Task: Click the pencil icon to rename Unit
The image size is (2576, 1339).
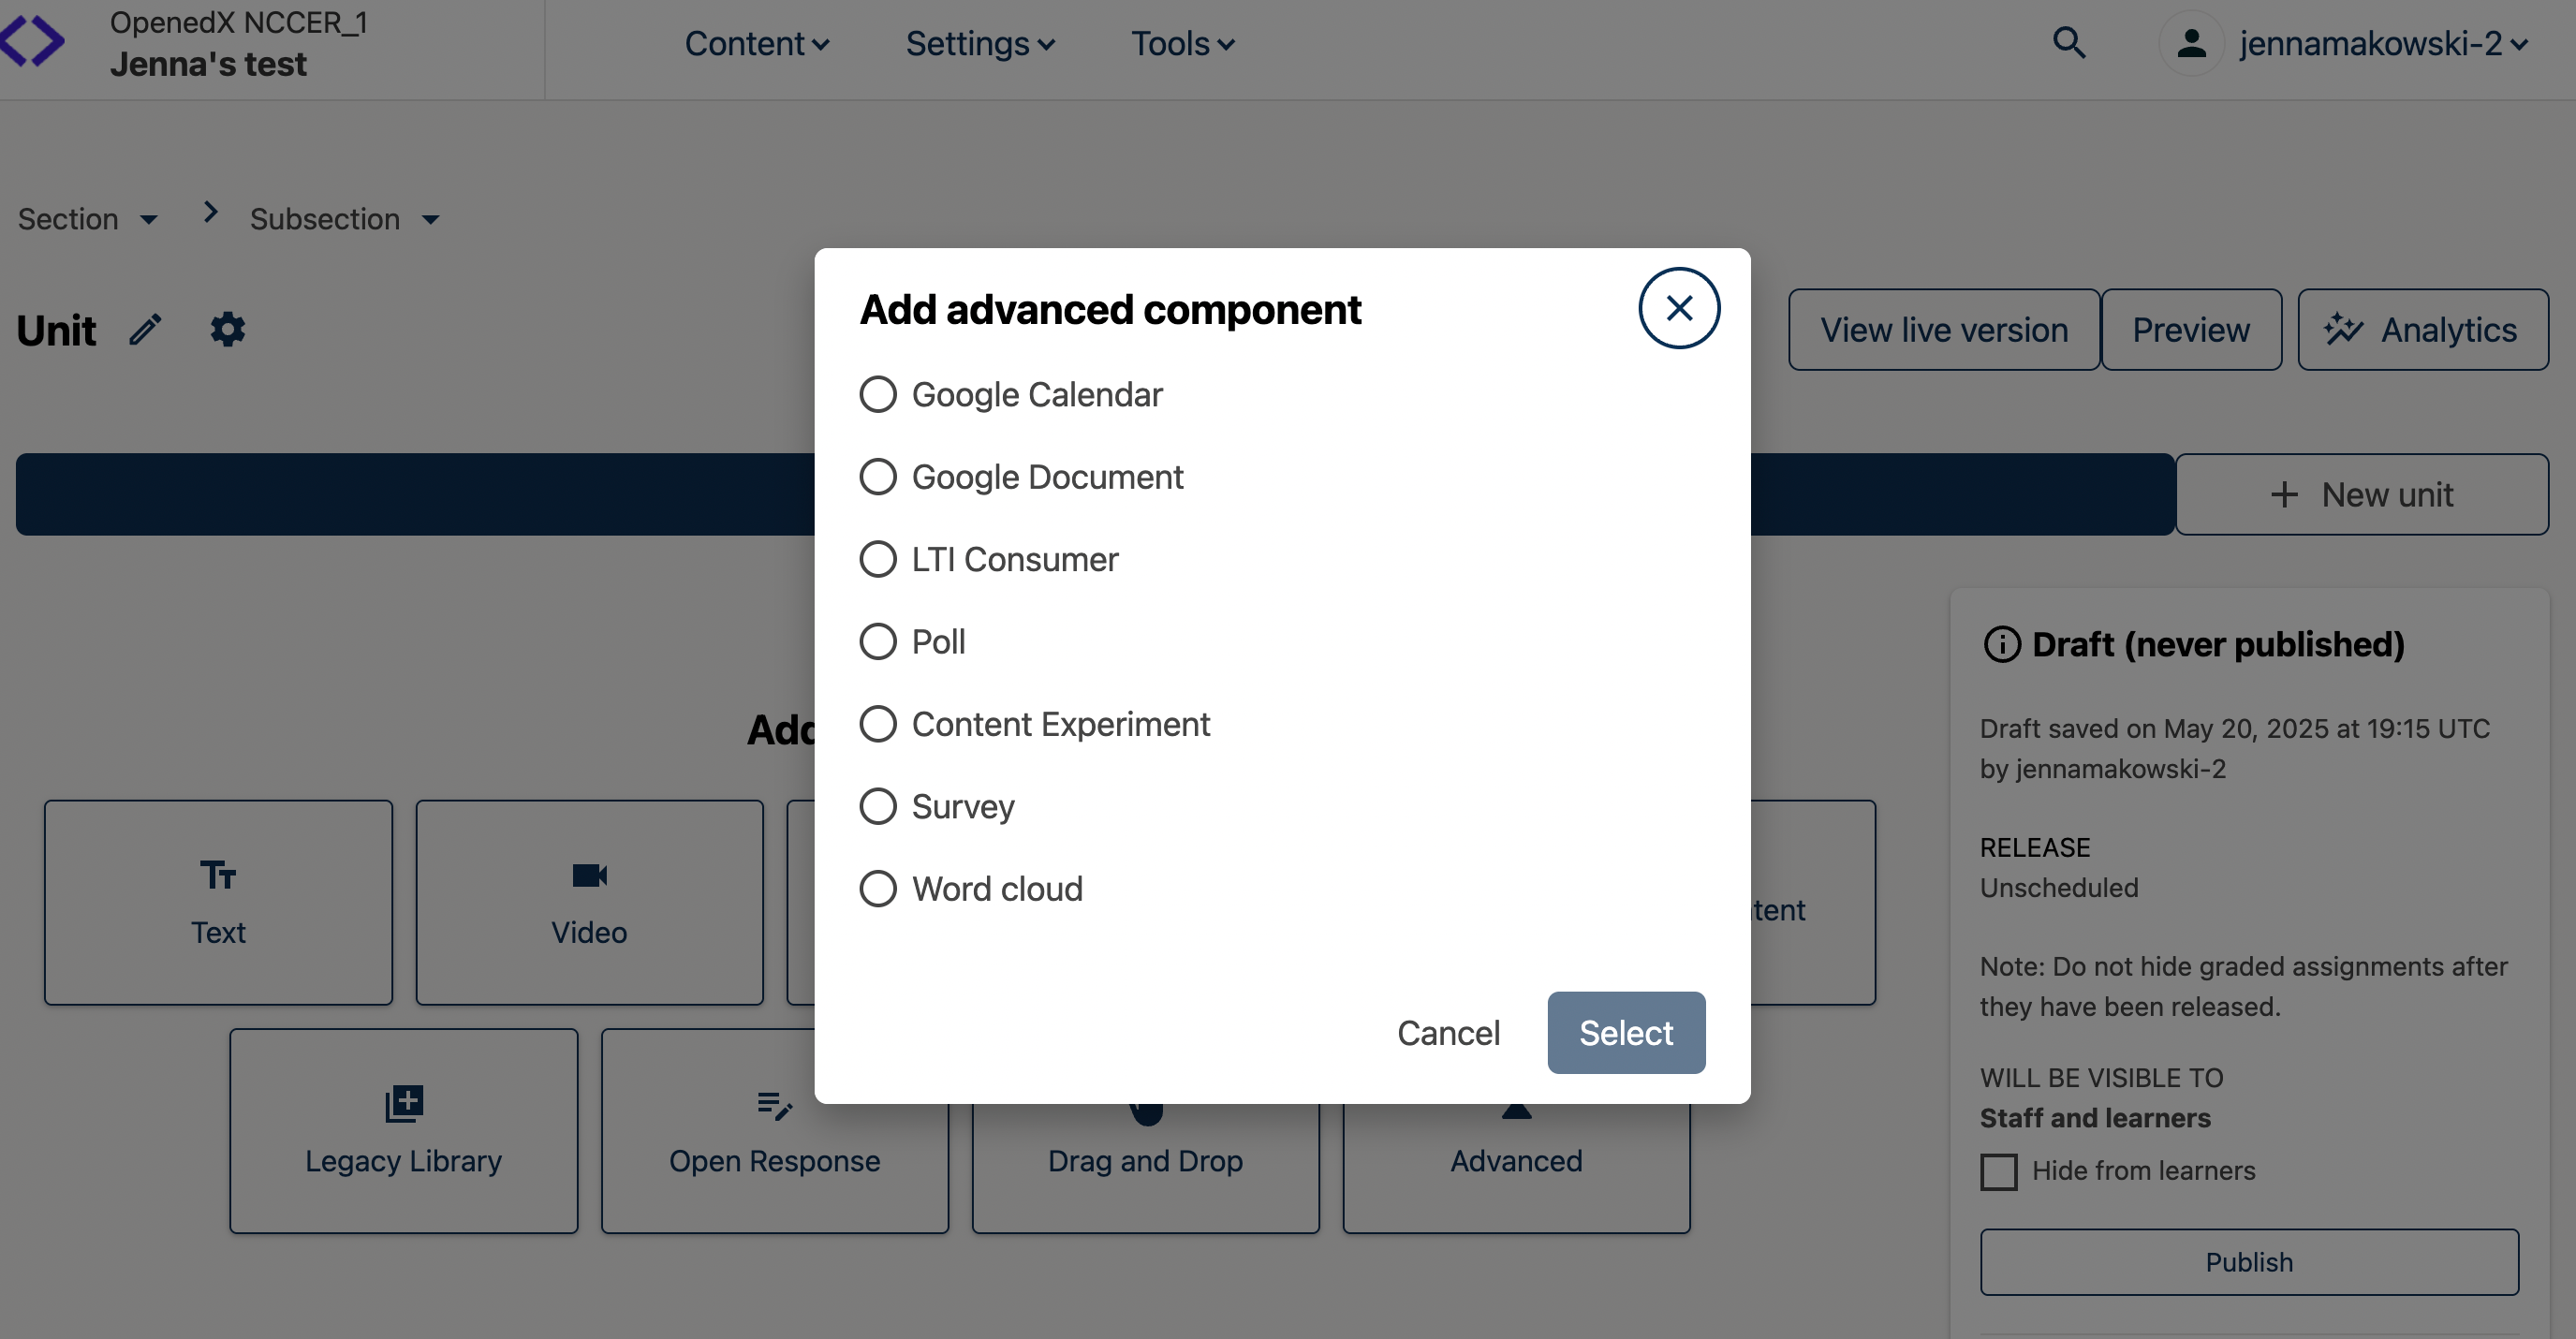Action: pyautogui.click(x=146, y=329)
